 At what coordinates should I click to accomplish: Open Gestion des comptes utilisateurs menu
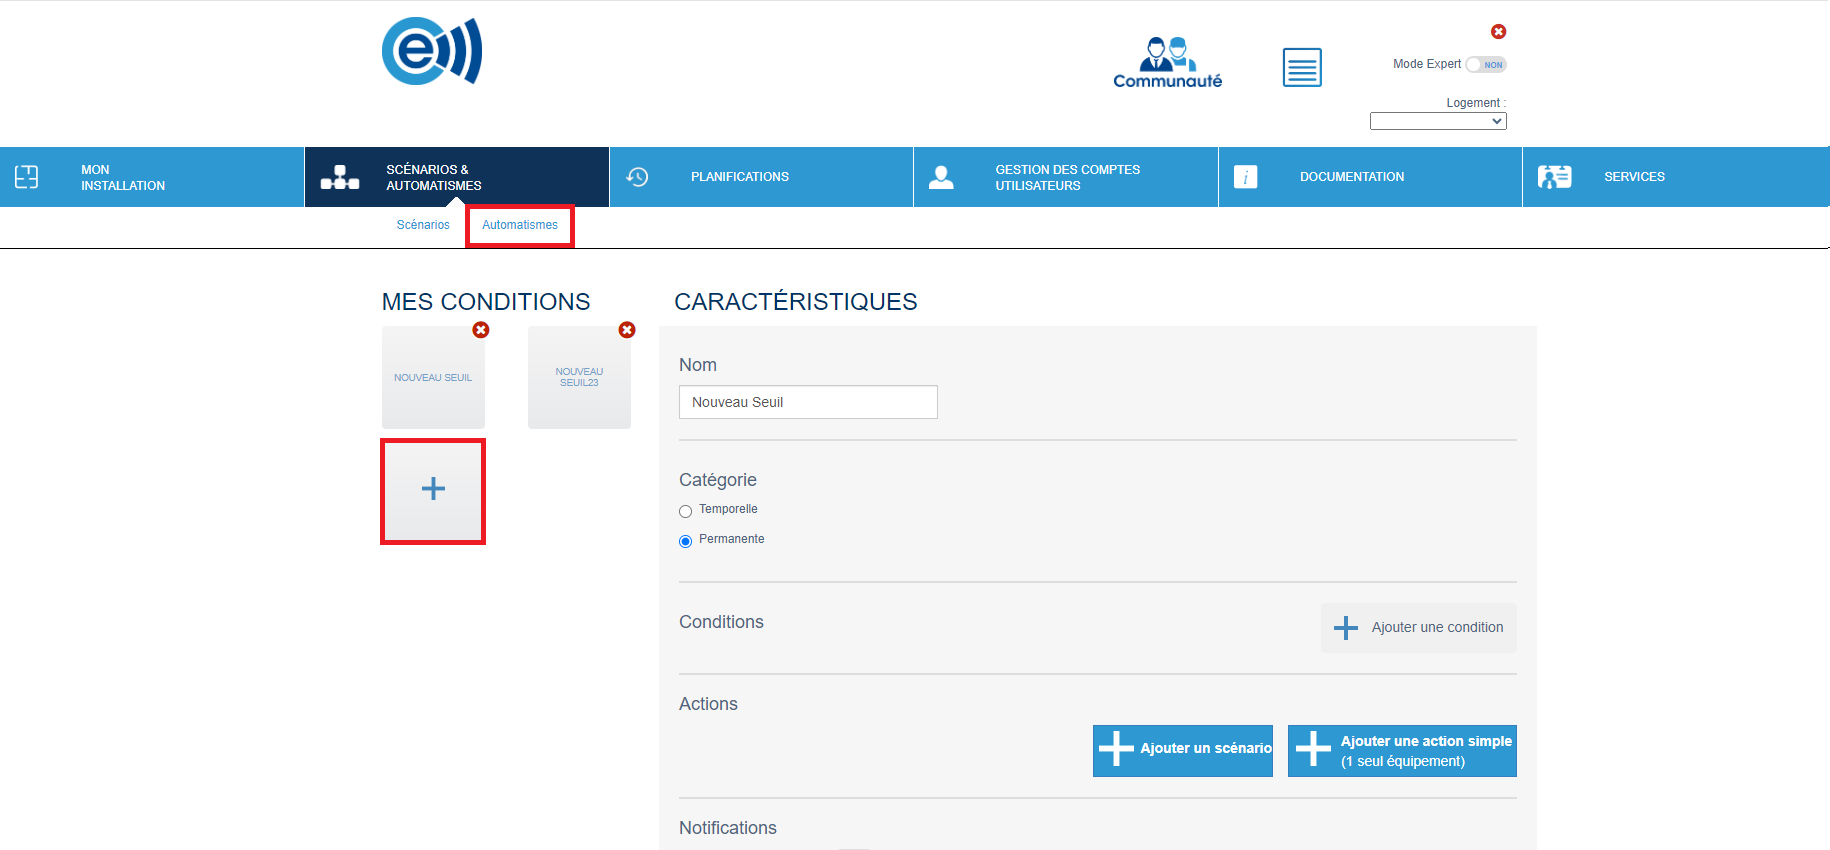tap(1065, 177)
